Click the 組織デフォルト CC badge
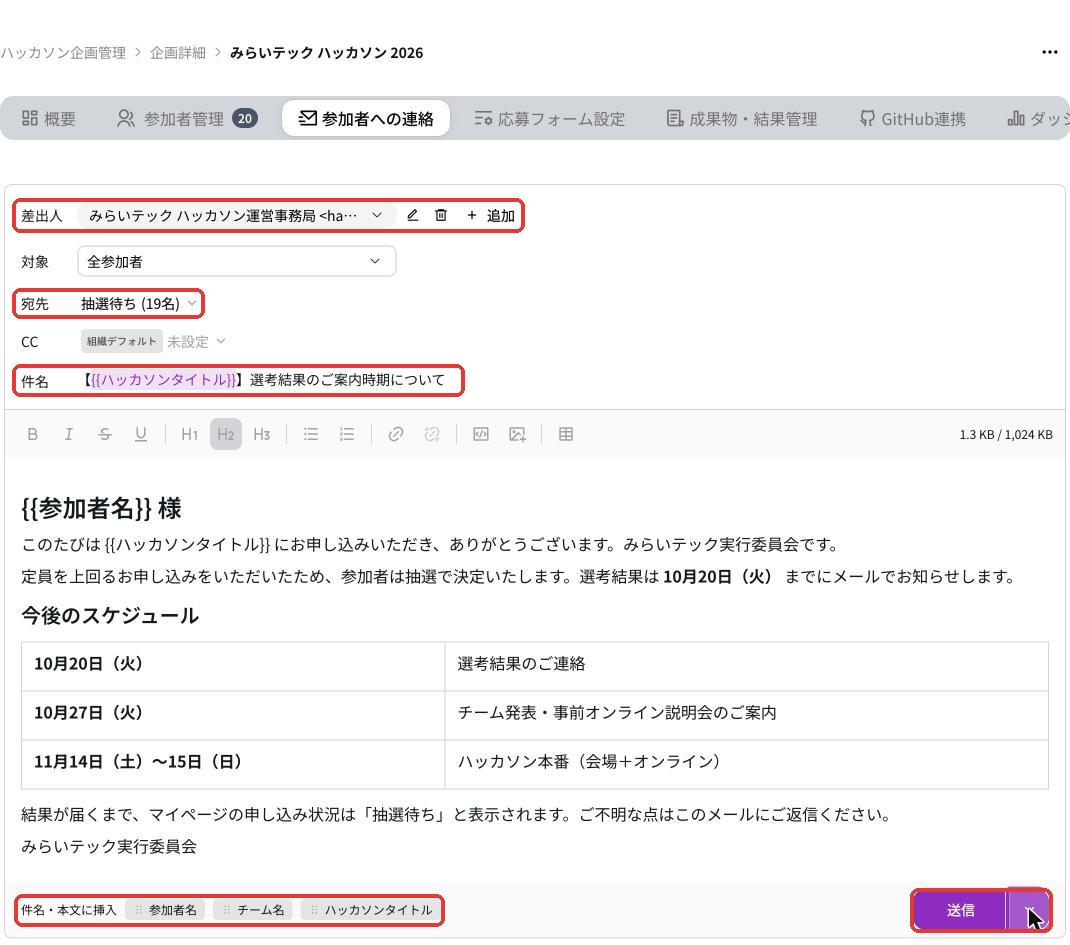 tap(121, 342)
